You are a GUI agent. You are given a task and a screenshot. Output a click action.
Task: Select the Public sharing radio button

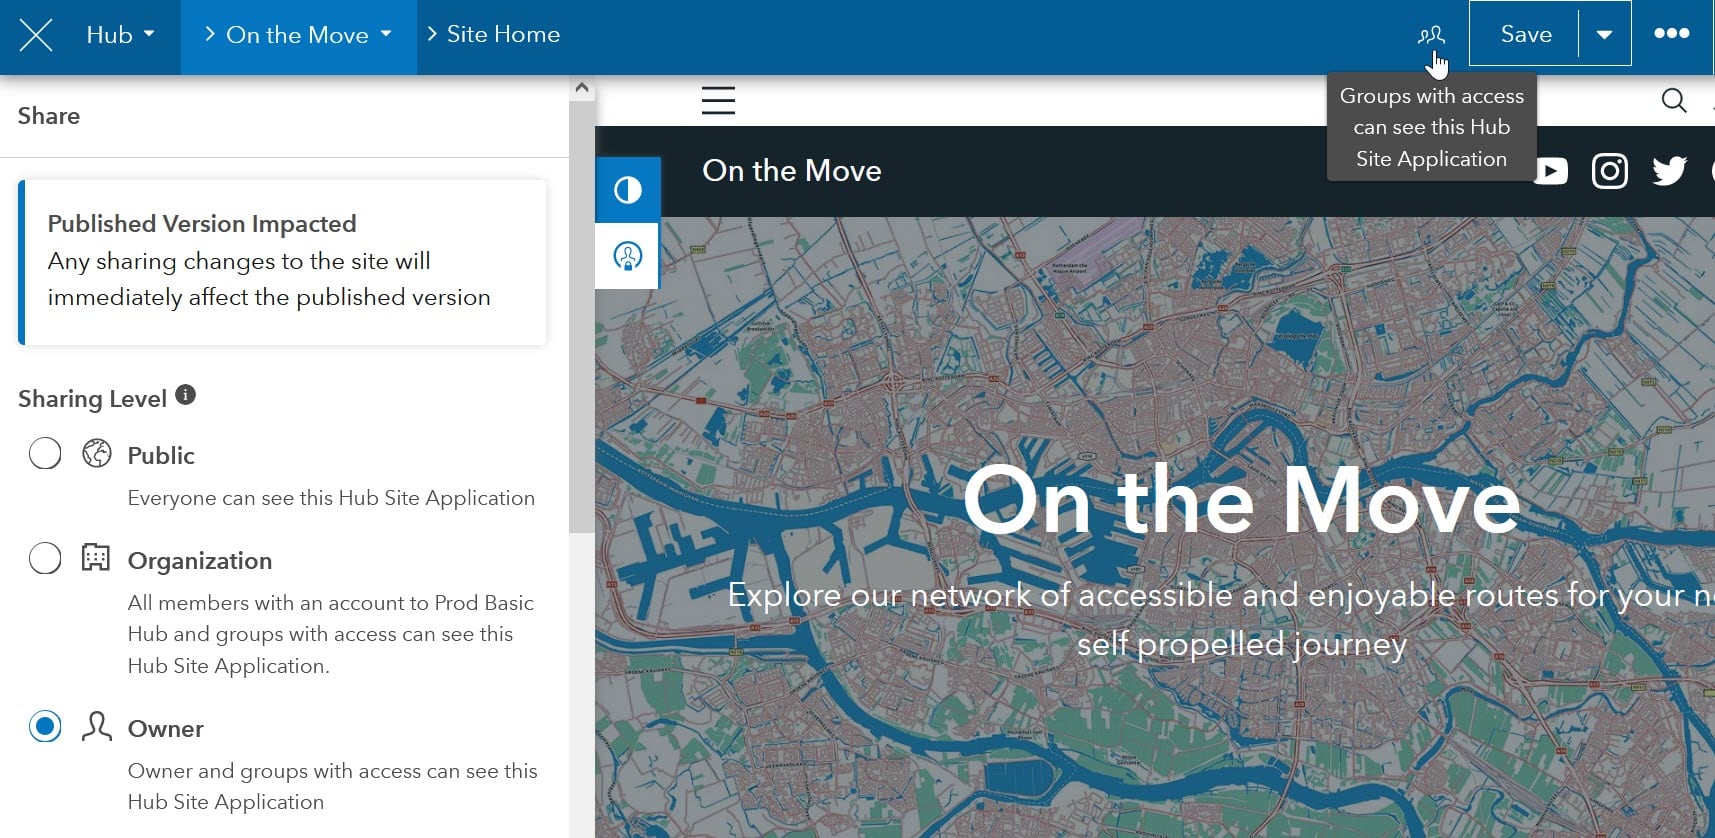pyautogui.click(x=45, y=454)
